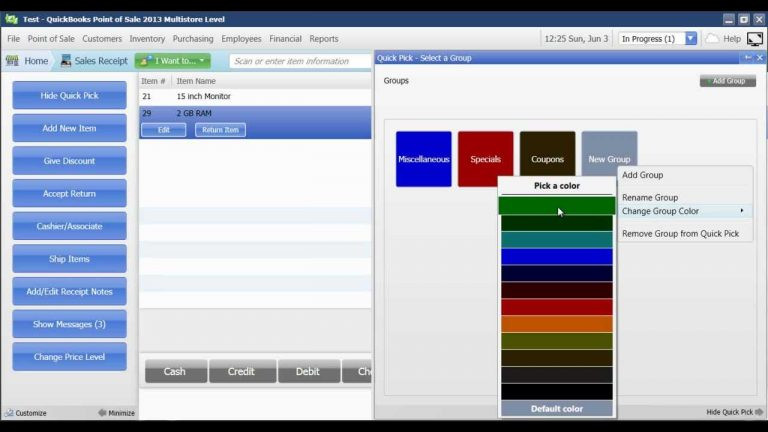Viewport: 768px width, 432px height.
Task: Pick the charcoal gray color swatch
Action: pos(557,375)
